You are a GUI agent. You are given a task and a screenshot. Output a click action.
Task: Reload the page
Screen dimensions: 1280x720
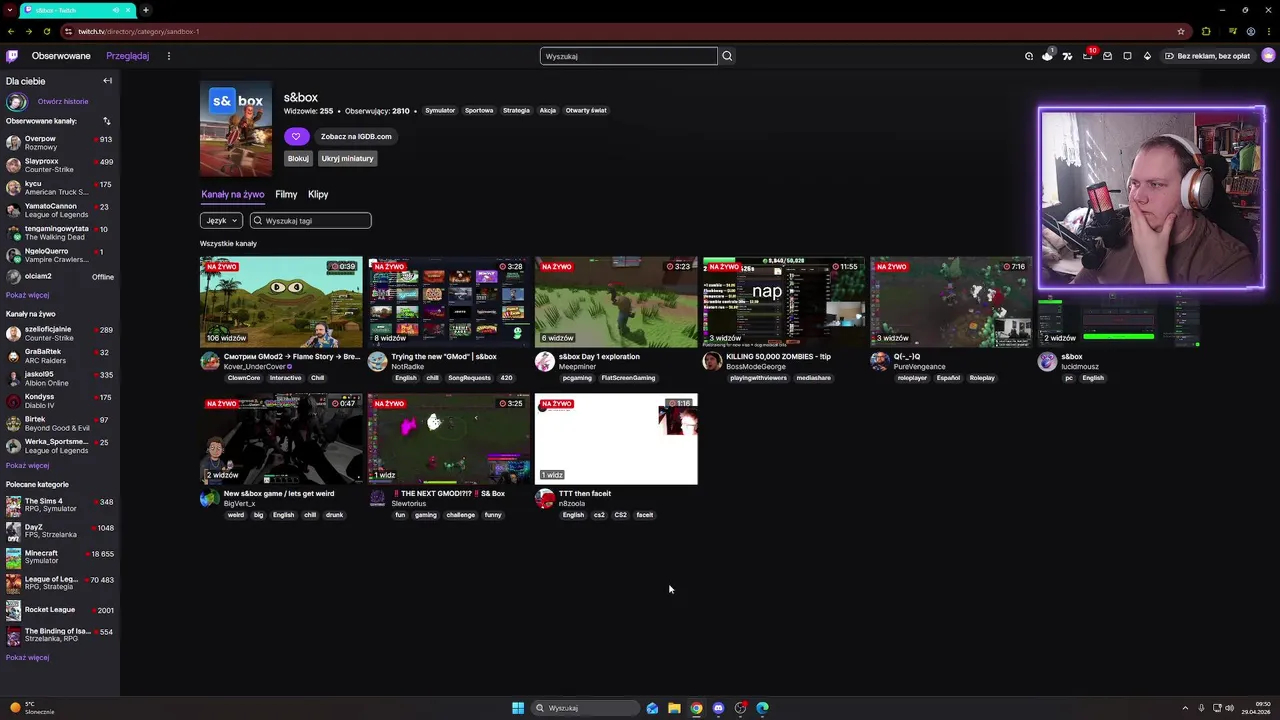[x=46, y=31]
